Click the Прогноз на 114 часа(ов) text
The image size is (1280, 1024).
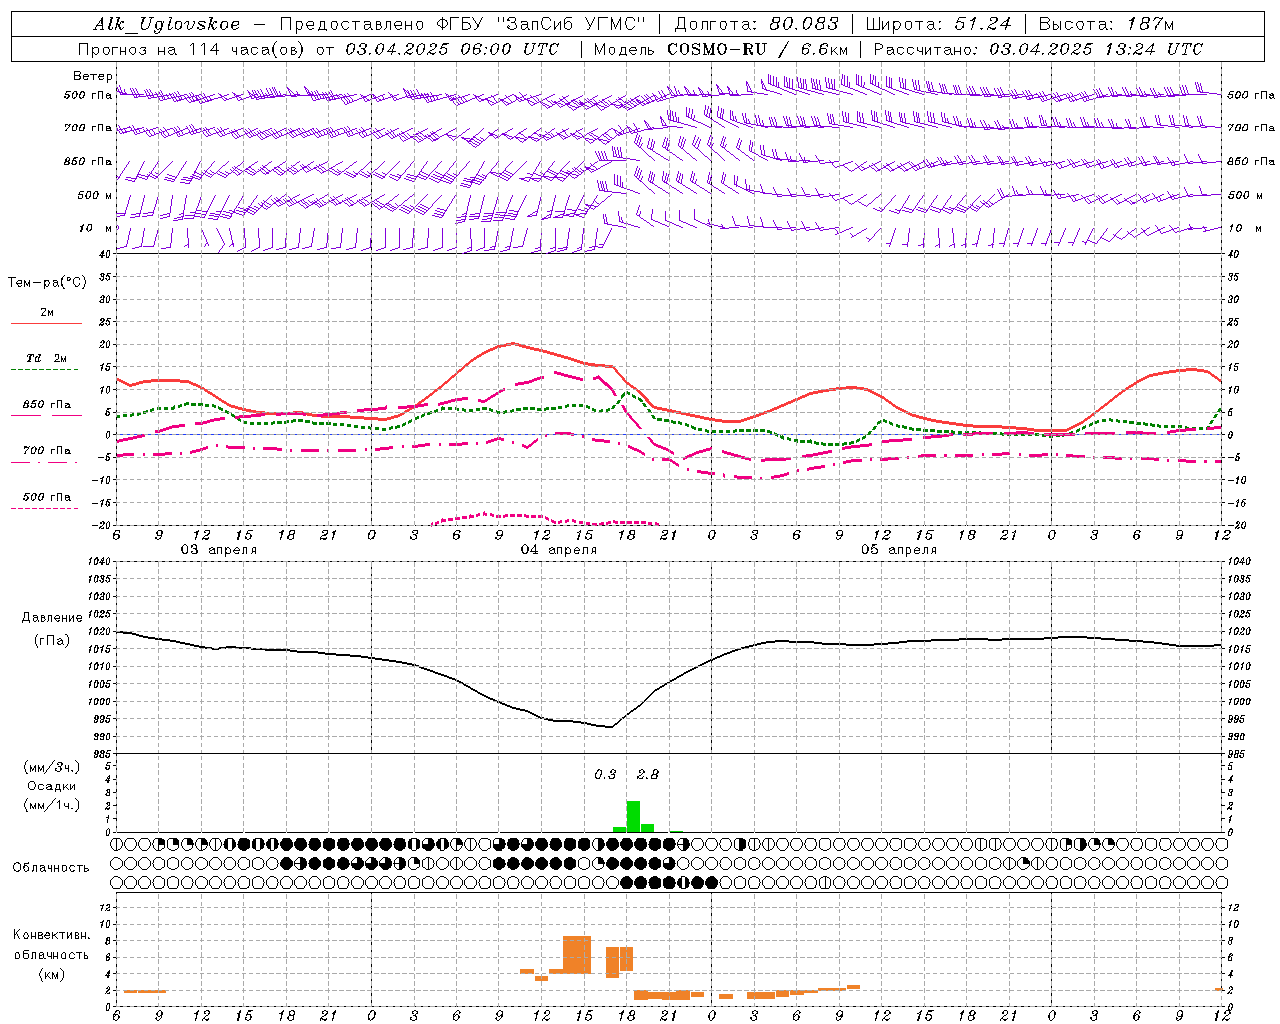click(x=192, y=49)
